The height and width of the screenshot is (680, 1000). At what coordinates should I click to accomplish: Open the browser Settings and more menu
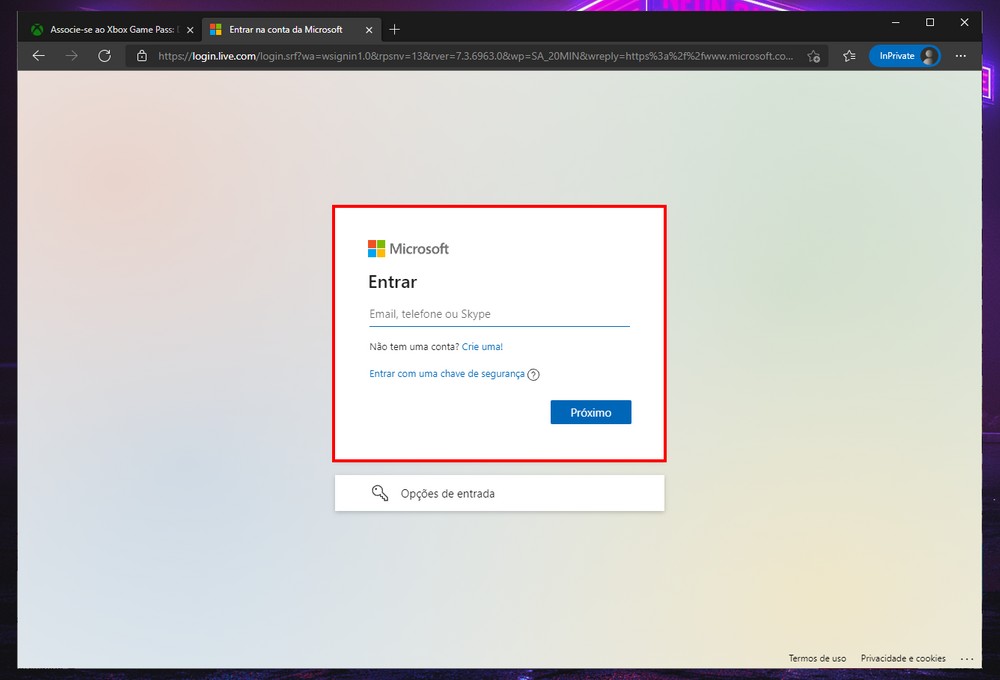[x=961, y=56]
